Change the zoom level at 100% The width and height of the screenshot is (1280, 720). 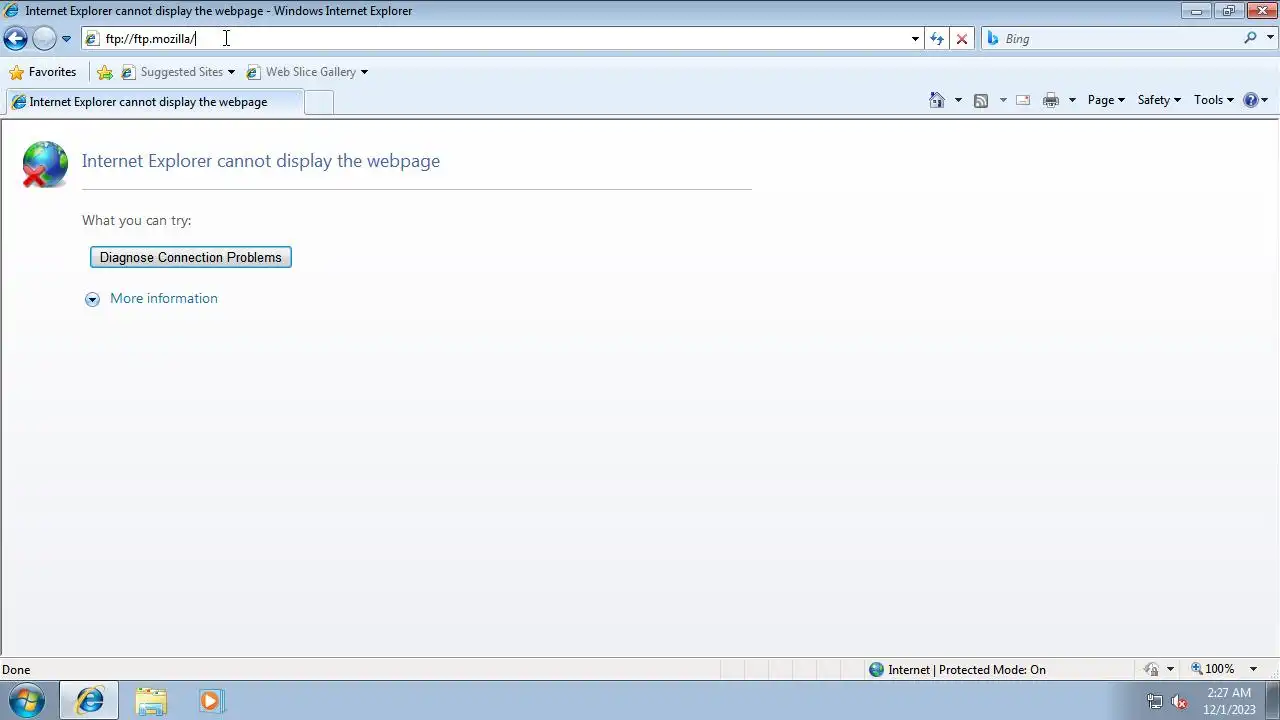click(1213, 669)
